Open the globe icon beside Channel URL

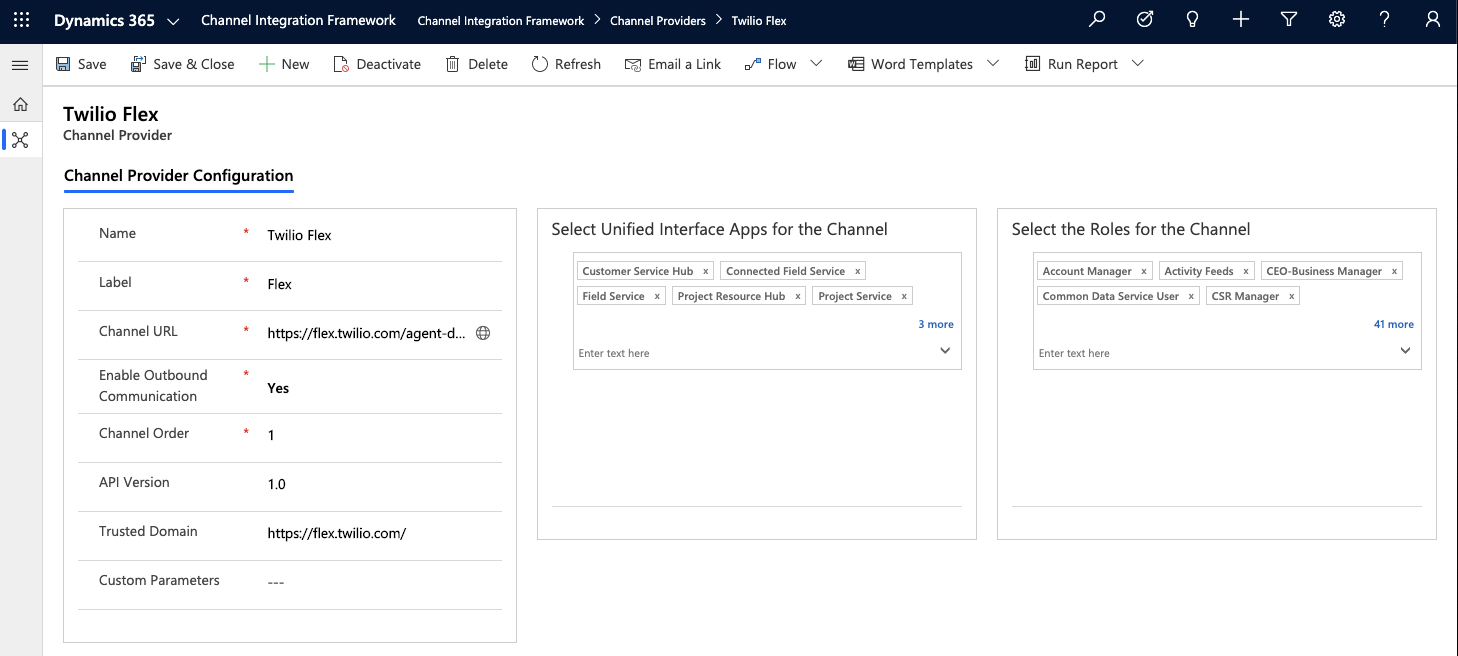point(483,333)
